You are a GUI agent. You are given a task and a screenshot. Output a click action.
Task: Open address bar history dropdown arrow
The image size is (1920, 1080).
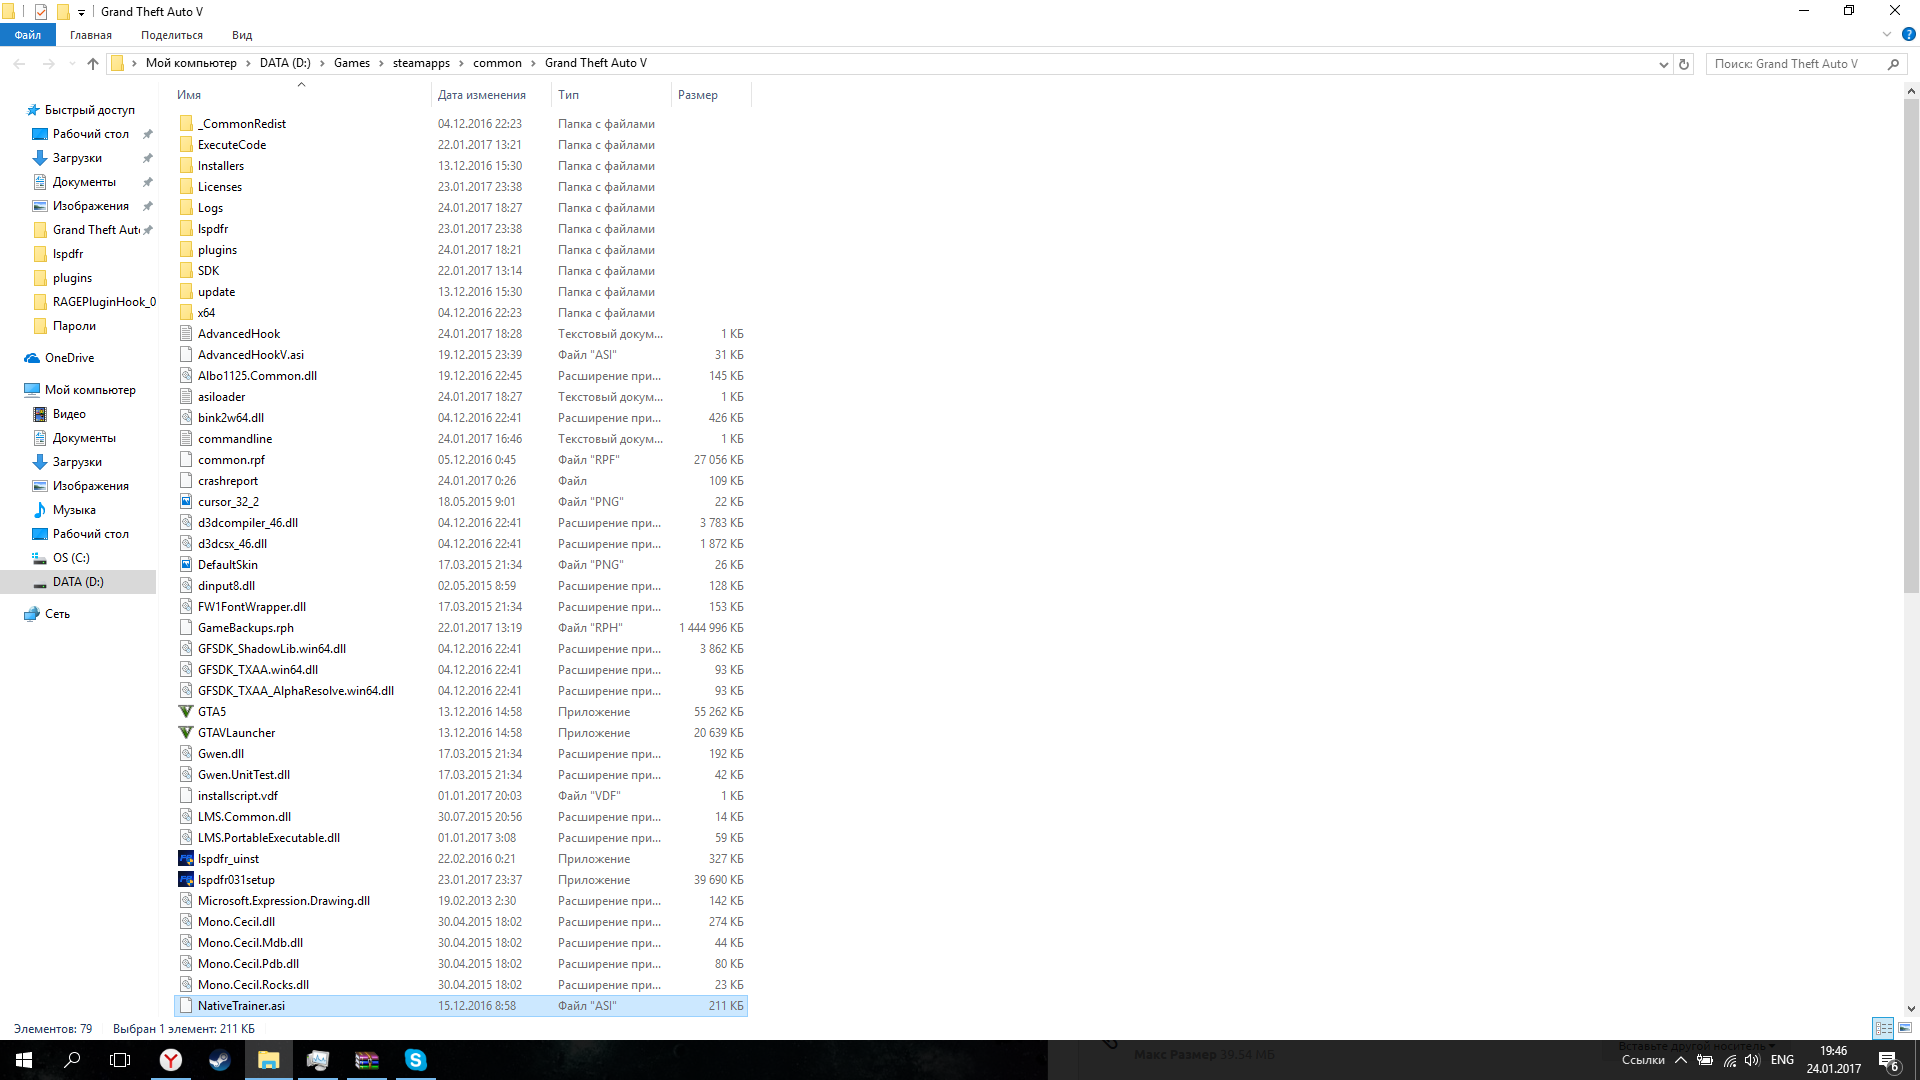click(1663, 64)
